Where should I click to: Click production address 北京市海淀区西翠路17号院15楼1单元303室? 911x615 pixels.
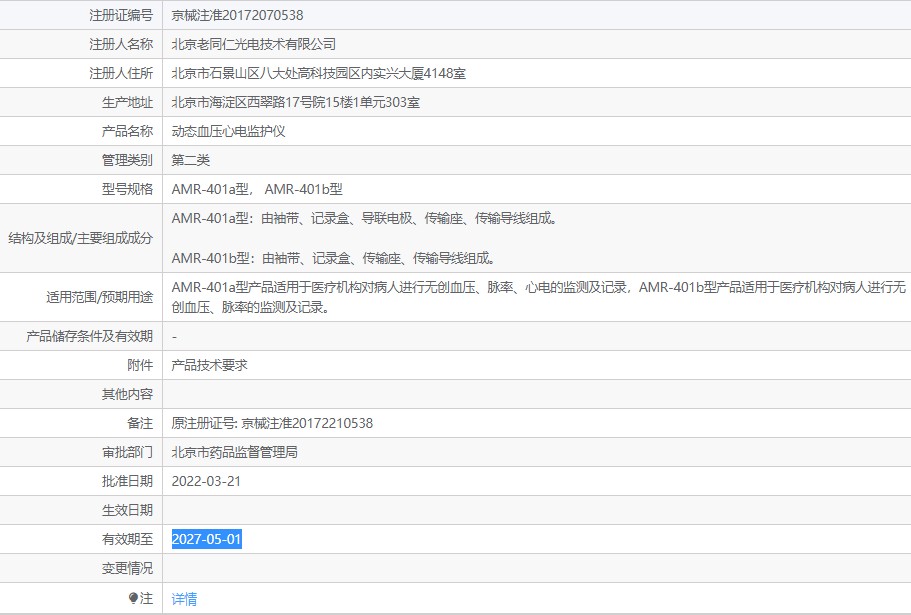pos(295,102)
